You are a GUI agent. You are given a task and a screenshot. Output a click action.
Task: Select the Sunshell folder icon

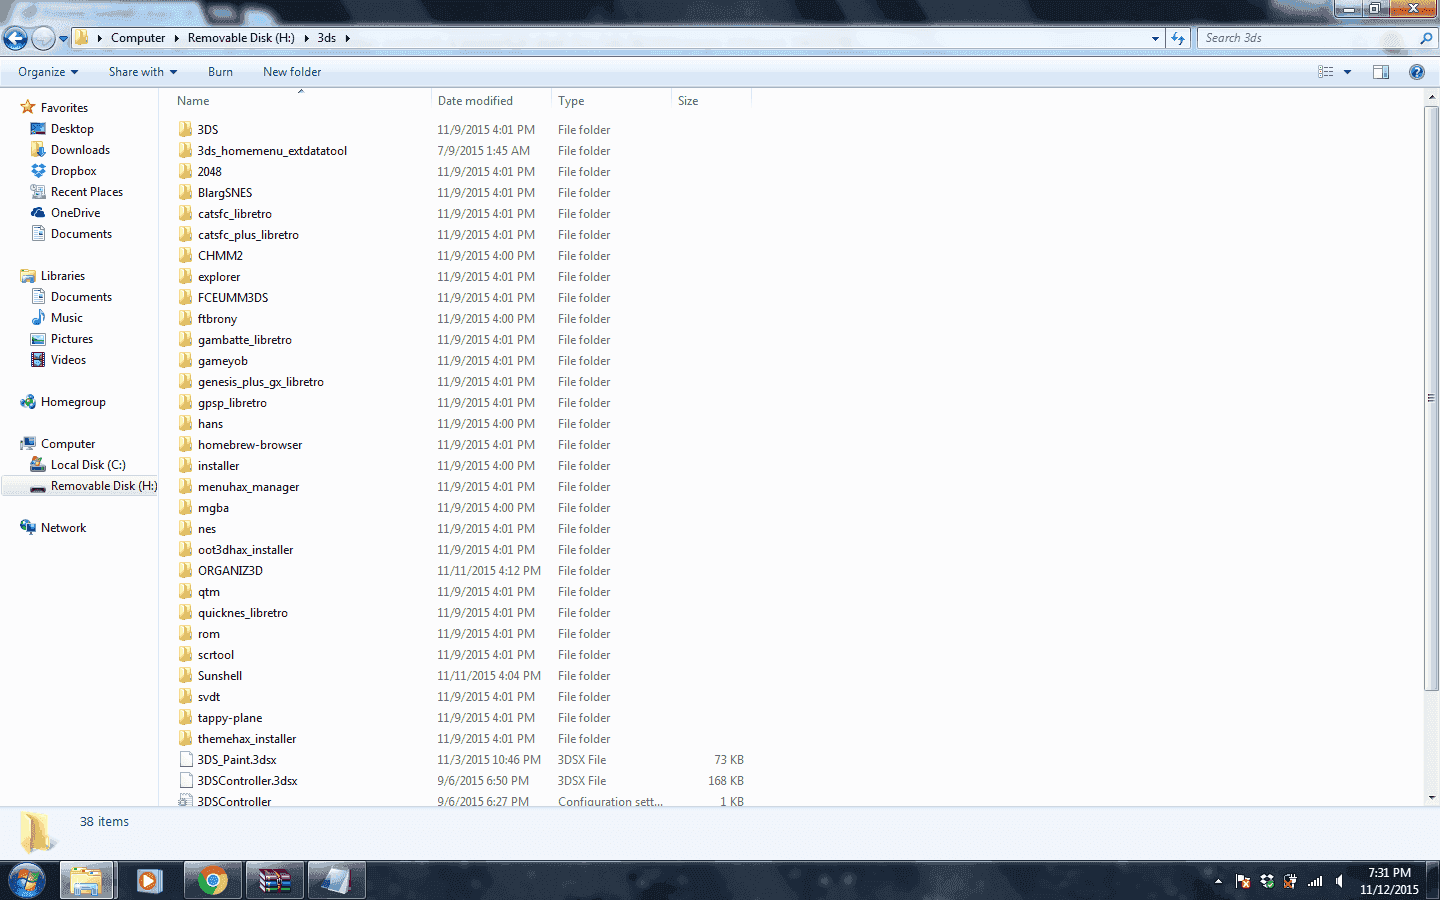tap(186, 675)
